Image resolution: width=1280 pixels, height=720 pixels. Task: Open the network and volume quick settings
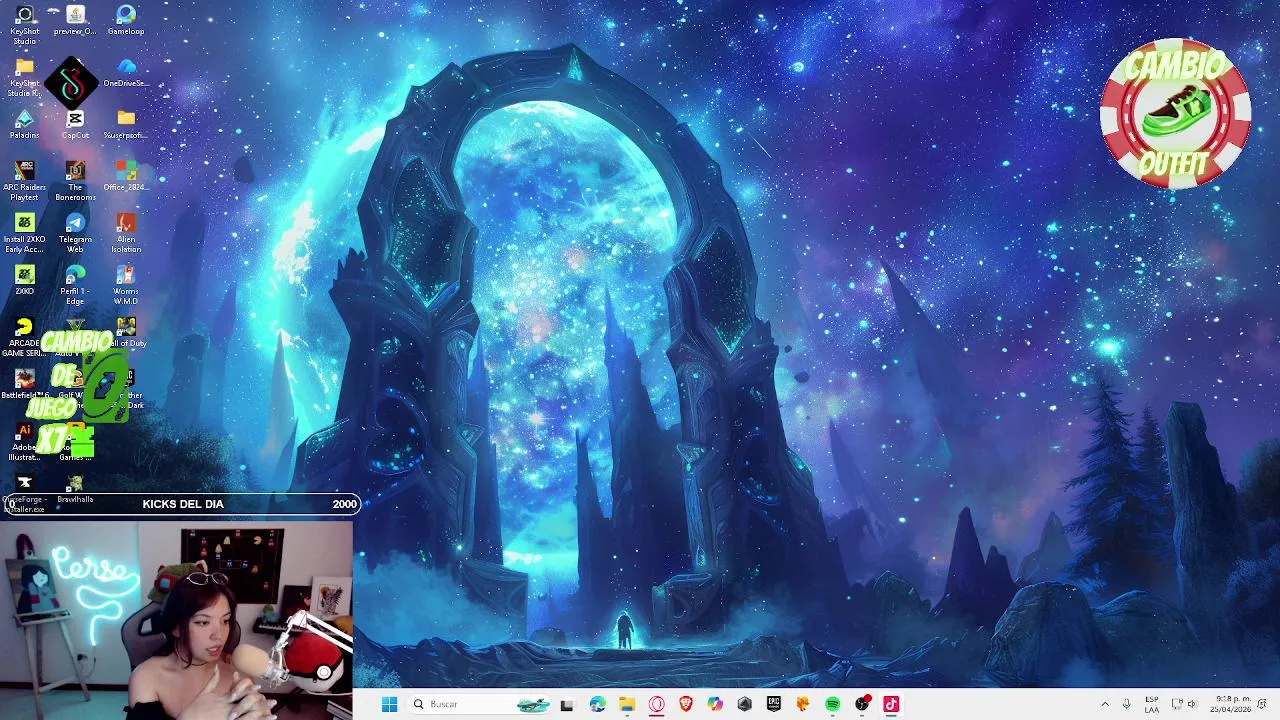click(x=1184, y=704)
